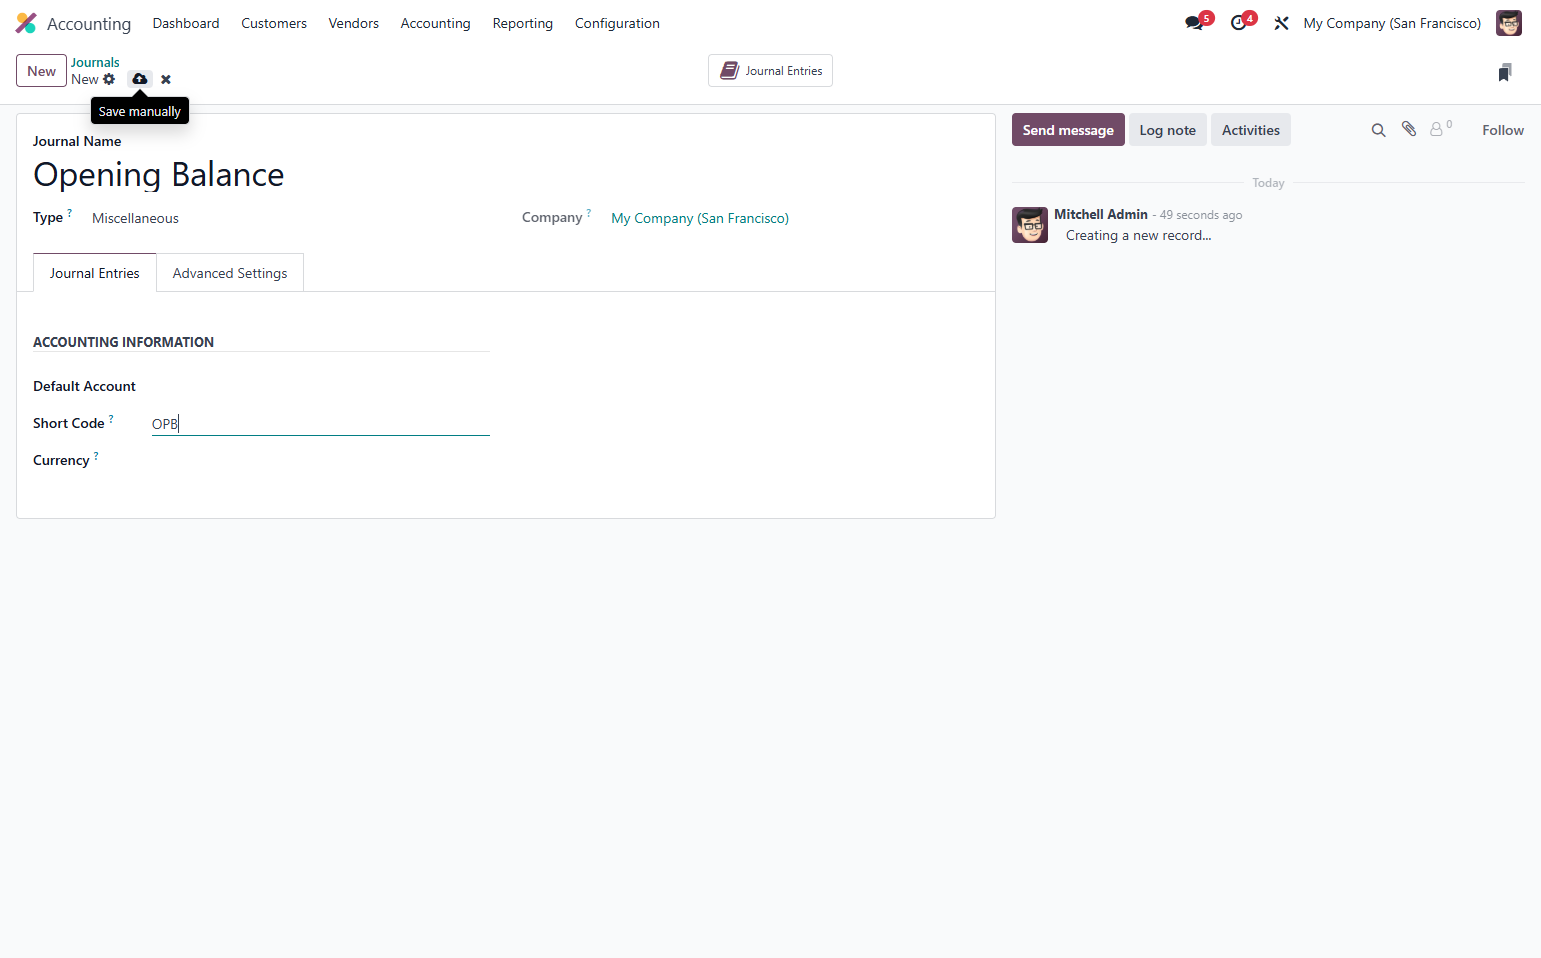Open the Accounting menu in navbar
The height and width of the screenshot is (958, 1541).
(x=435, y=23)
